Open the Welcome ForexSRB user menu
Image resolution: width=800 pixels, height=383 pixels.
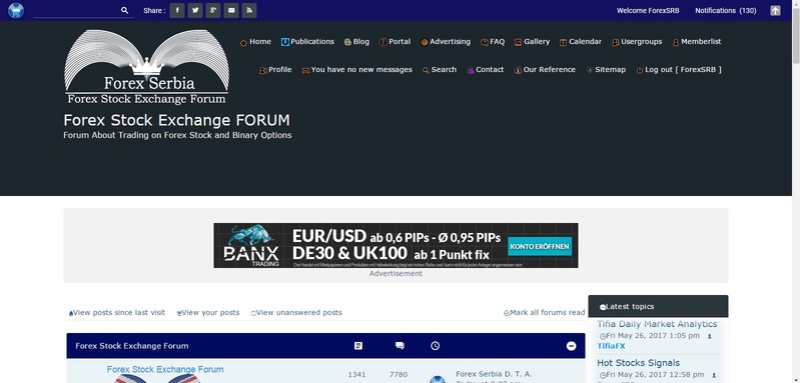pos(648,10)
